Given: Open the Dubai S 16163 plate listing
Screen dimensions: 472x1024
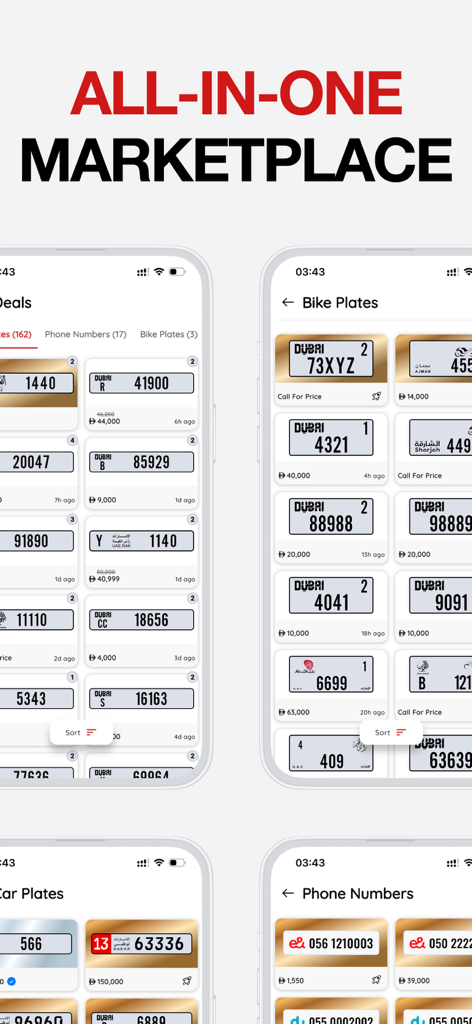Looking at the screenshot, I should tap(142, 710).
